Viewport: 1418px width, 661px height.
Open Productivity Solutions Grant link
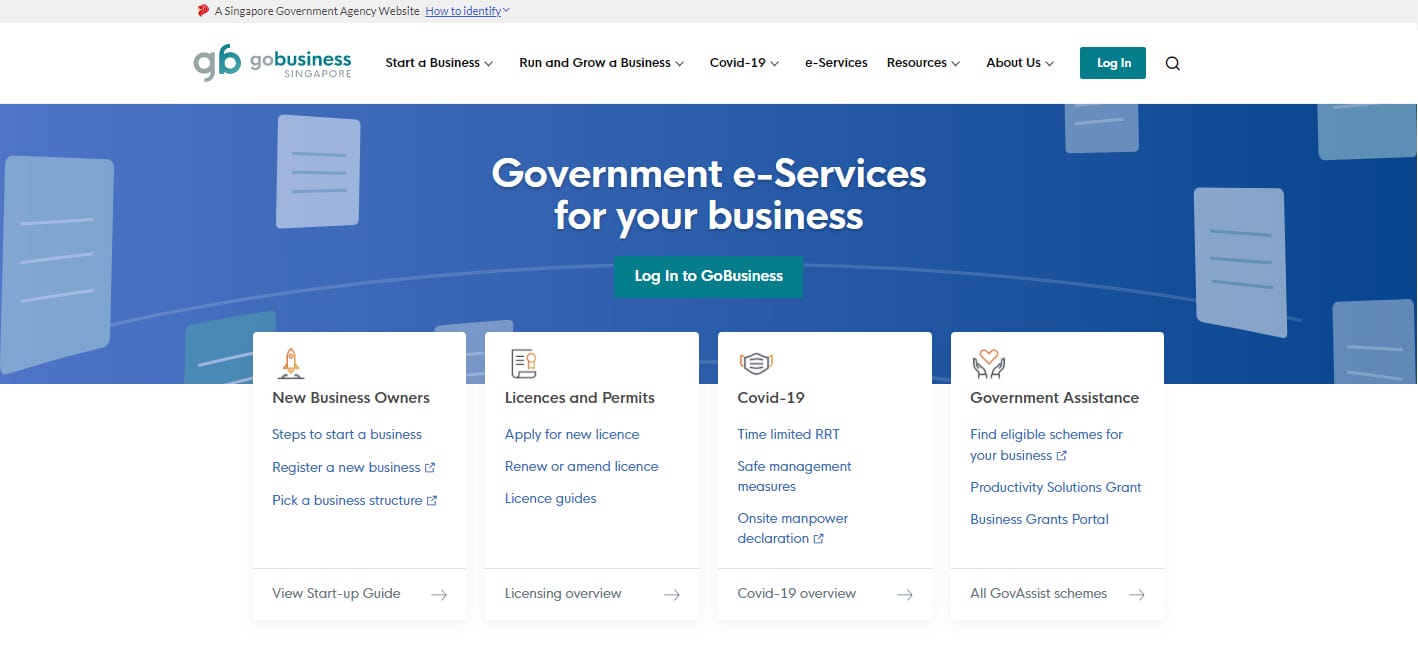click(x=1055, y=487)
